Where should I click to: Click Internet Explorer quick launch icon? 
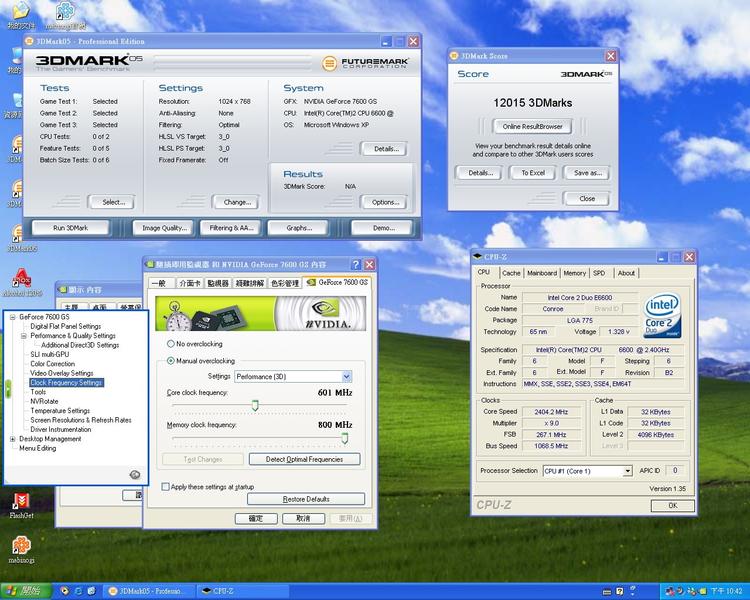point(78,591)
